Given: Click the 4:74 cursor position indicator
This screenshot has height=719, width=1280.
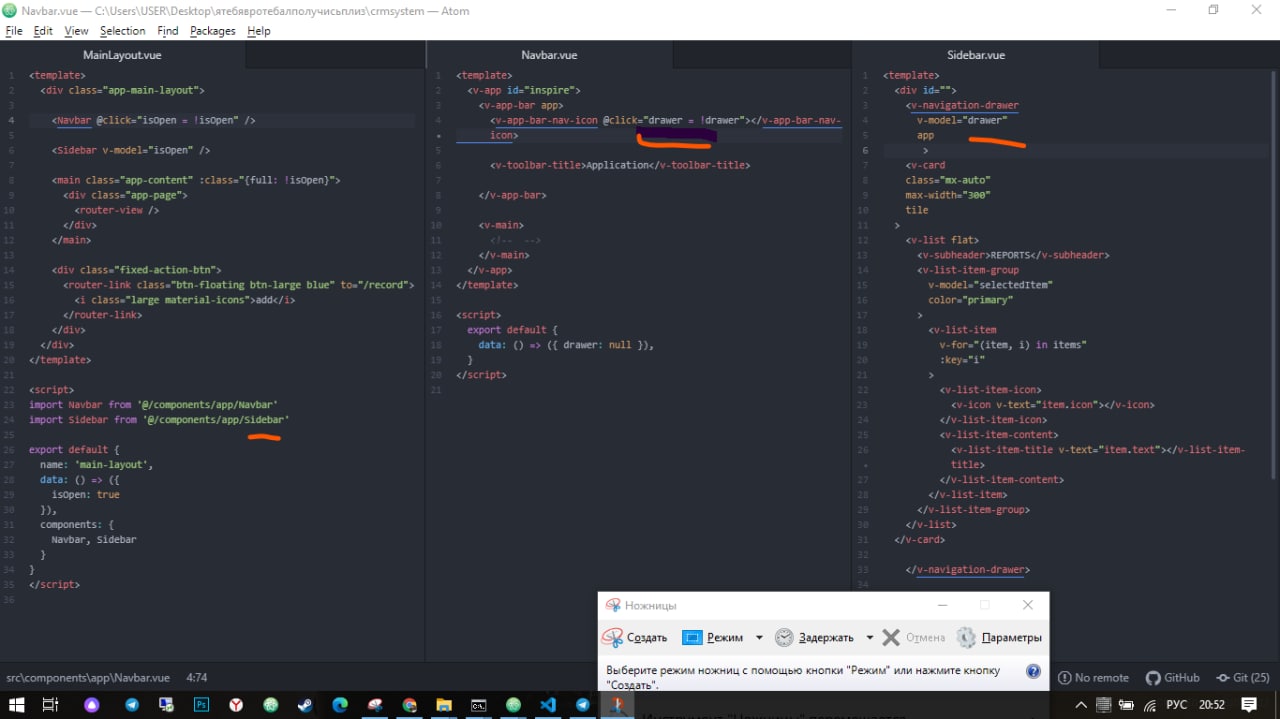Looking at the screenshot, I should 197,677.
